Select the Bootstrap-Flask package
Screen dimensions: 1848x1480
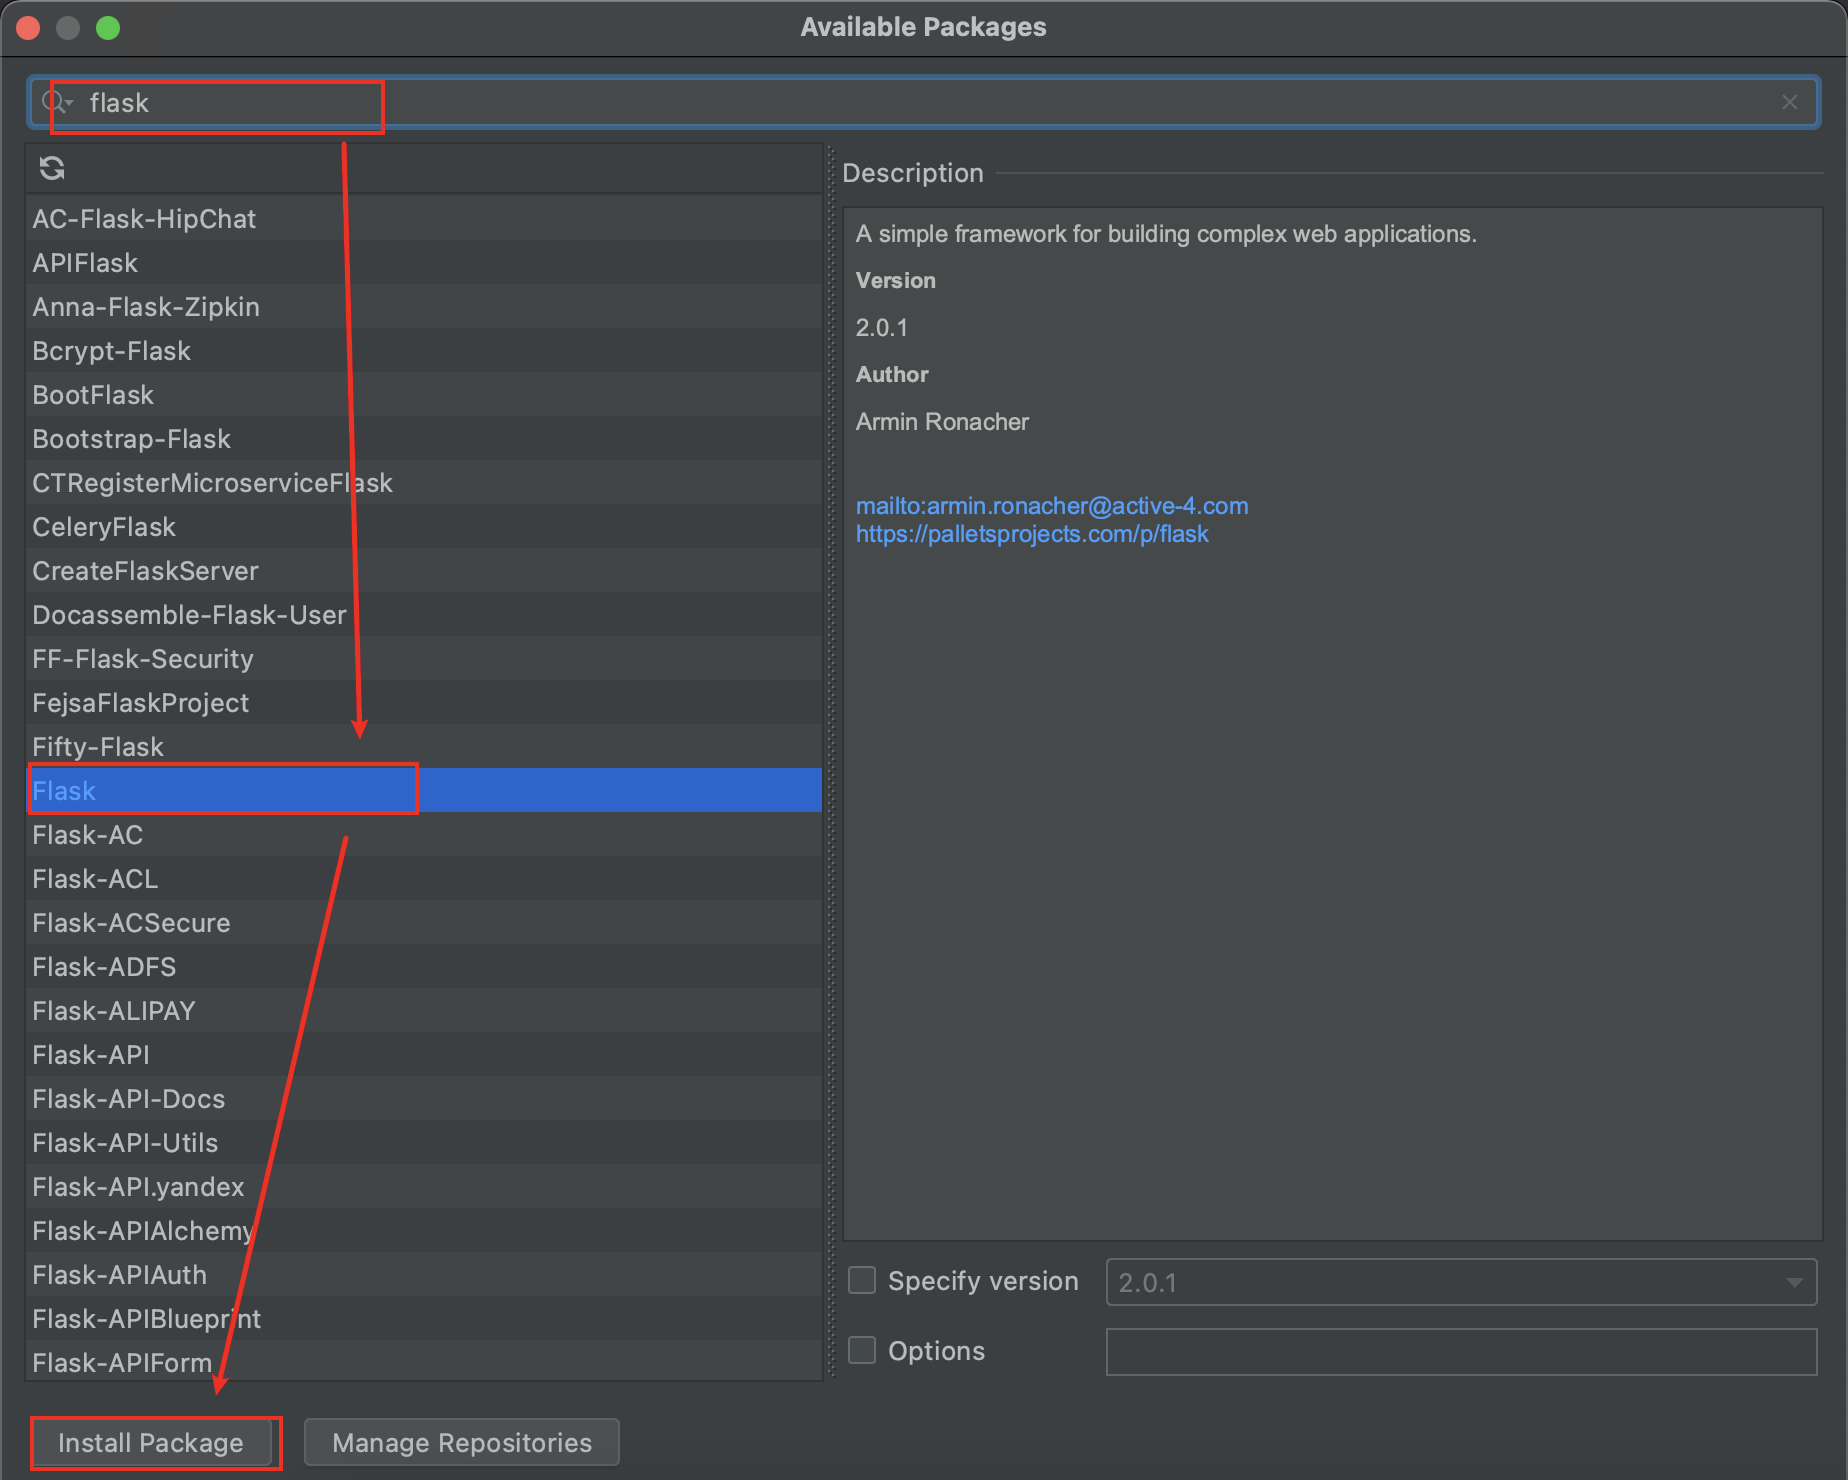click(424, 438)
